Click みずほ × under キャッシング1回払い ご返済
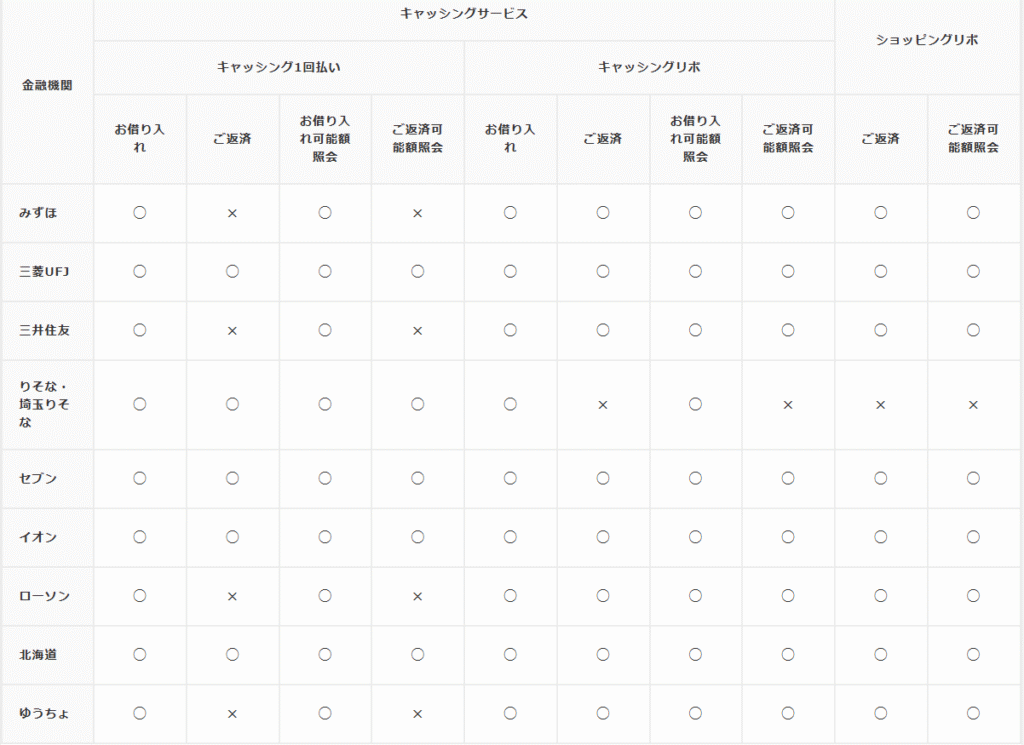 click(232, 214)
